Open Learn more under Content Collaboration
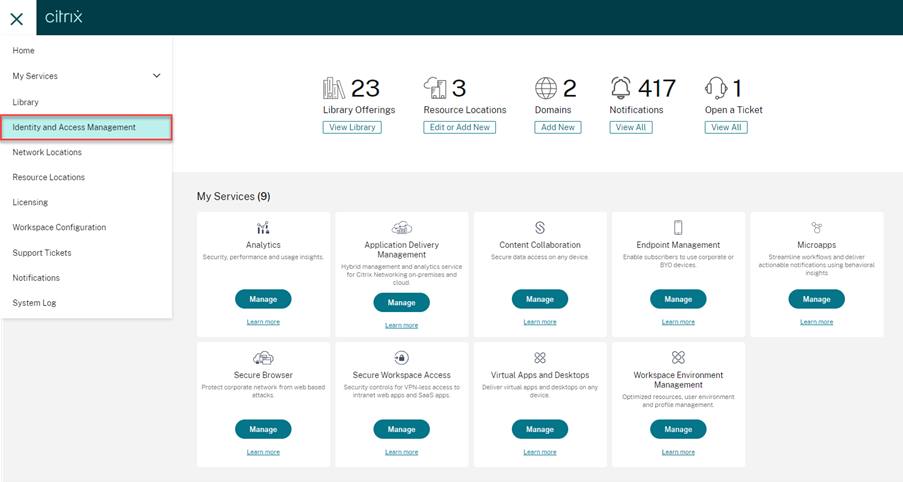Viewport: 903px width, 482px height. pos(540,322)
